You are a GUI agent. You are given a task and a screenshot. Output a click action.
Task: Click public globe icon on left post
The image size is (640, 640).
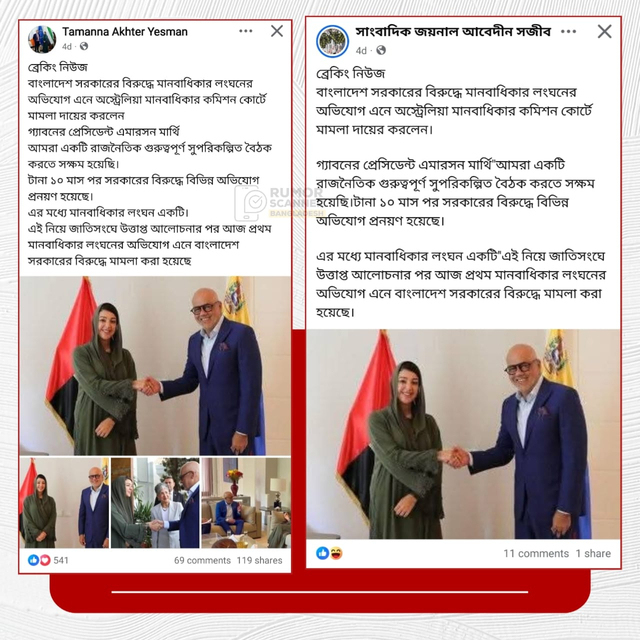[84, 46]
